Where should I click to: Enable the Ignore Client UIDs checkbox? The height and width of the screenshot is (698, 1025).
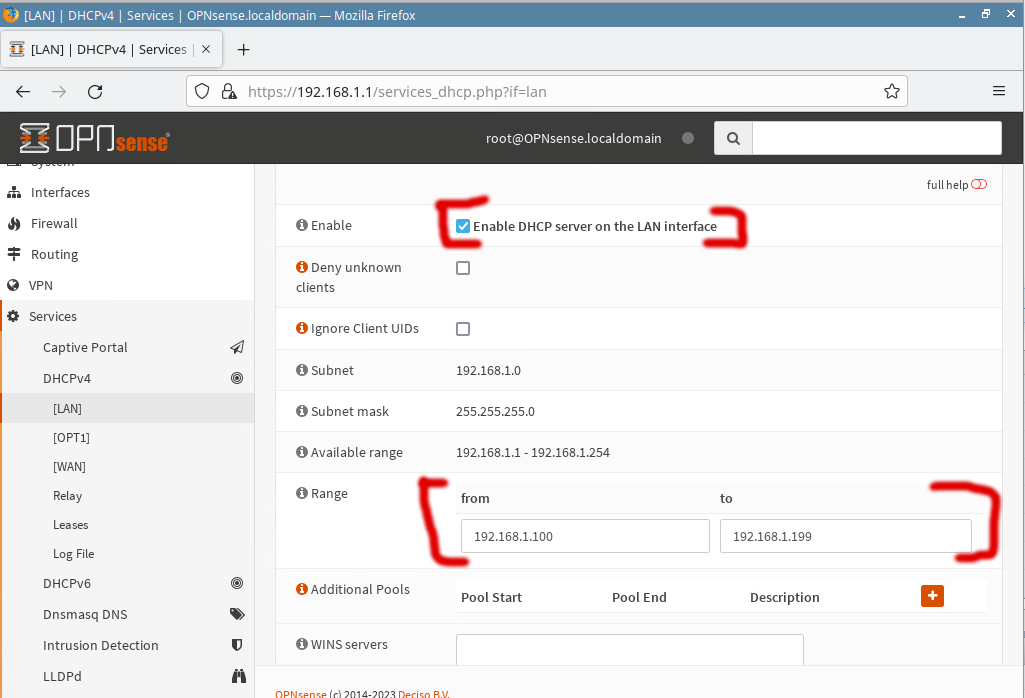(463, 329)
